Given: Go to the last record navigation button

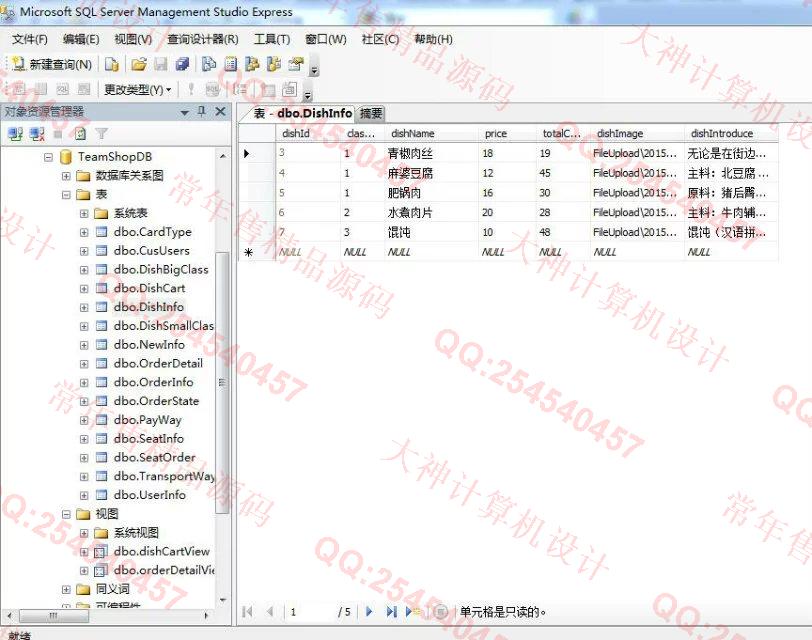Looking at the screenshot, I should pyautogui.click(x=391, y=612).
